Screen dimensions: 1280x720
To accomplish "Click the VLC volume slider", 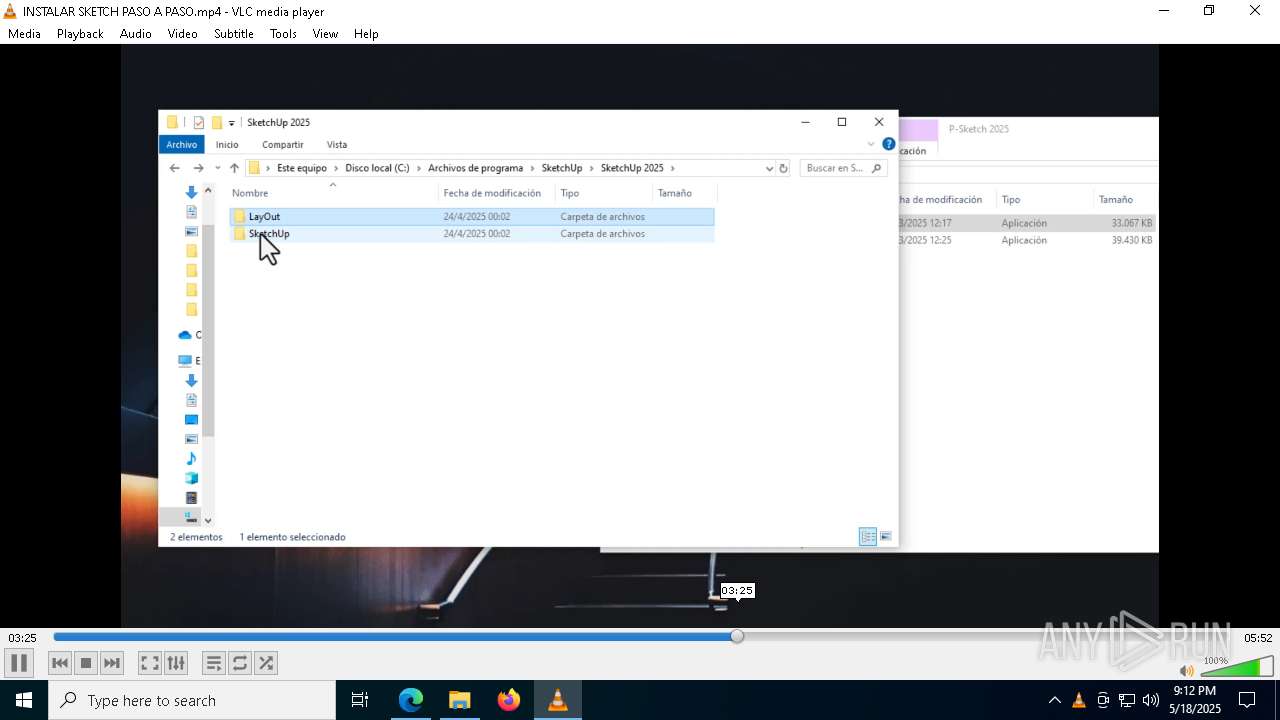I will [1236, 667].
